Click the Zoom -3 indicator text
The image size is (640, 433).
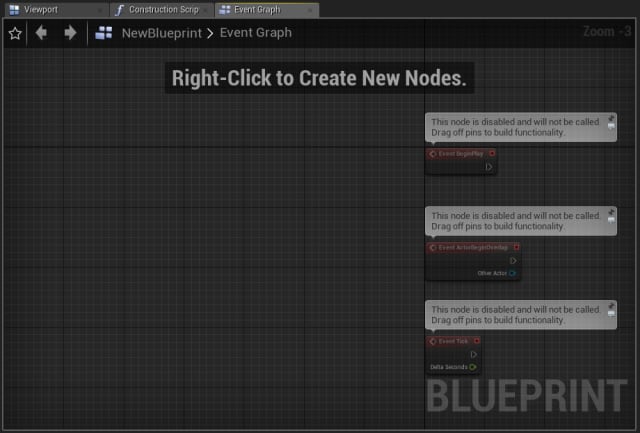pyautogui.click(x=607, y=31)
